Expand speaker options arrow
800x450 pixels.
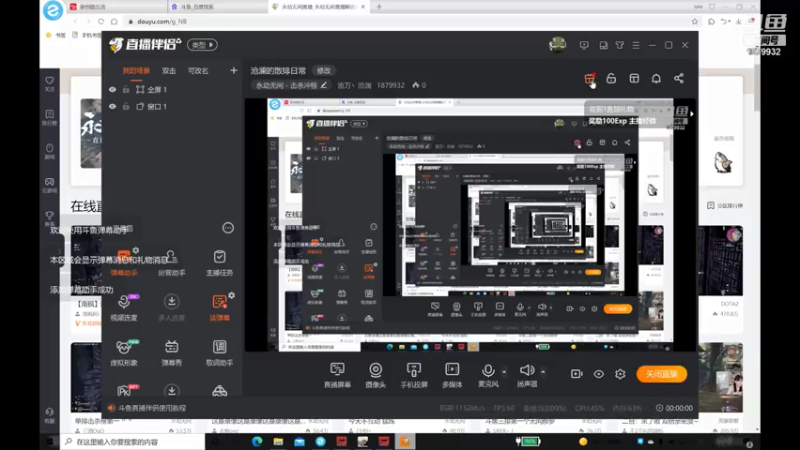(543, 371)
